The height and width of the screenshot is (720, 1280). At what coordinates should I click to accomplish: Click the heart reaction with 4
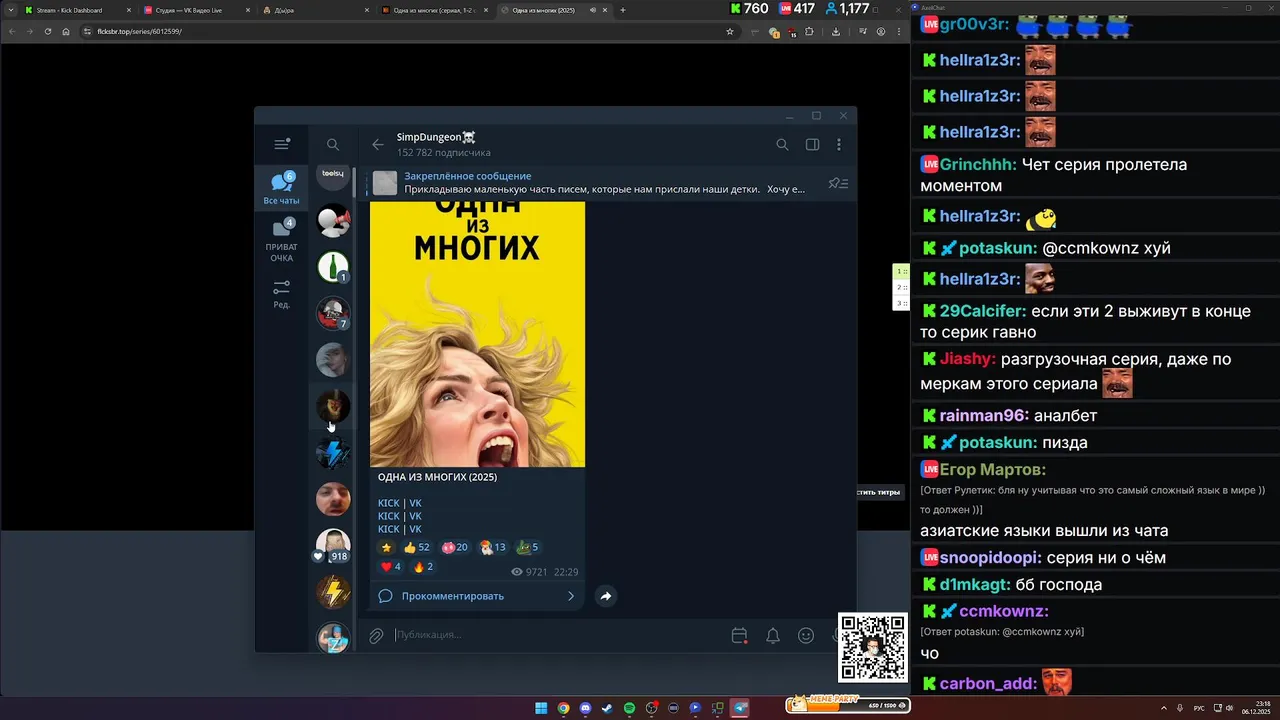coord(391,567)
